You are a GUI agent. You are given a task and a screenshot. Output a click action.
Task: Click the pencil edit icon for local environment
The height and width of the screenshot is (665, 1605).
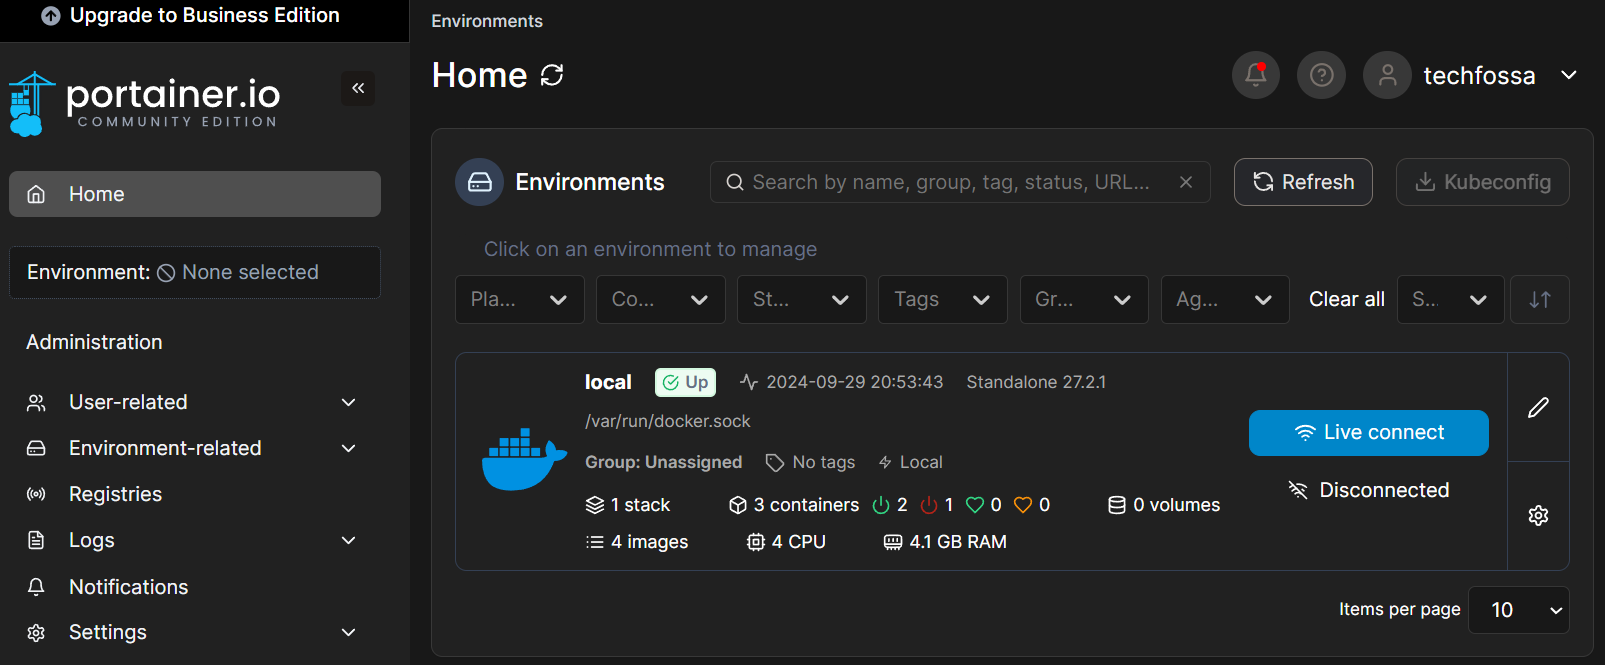[1538, 407]
